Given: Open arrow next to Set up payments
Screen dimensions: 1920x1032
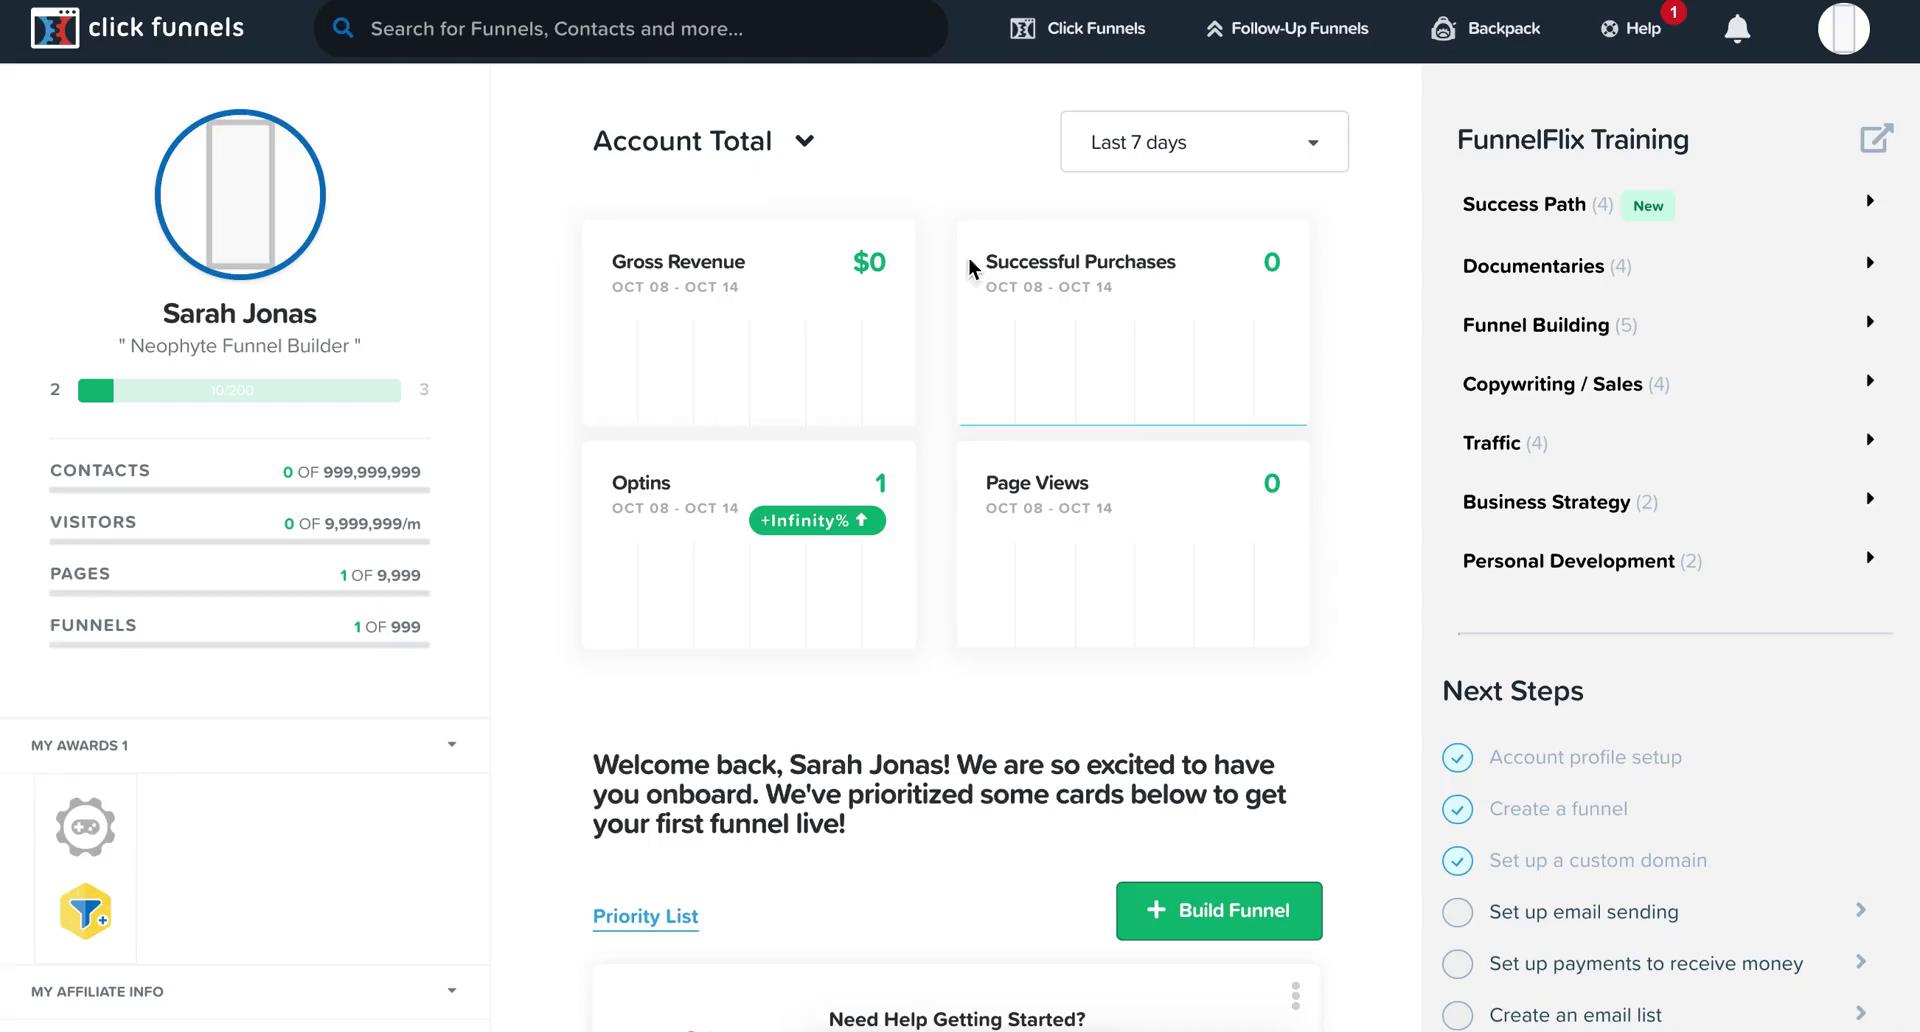Looking at the screenshot, I should pos(1860,962).
